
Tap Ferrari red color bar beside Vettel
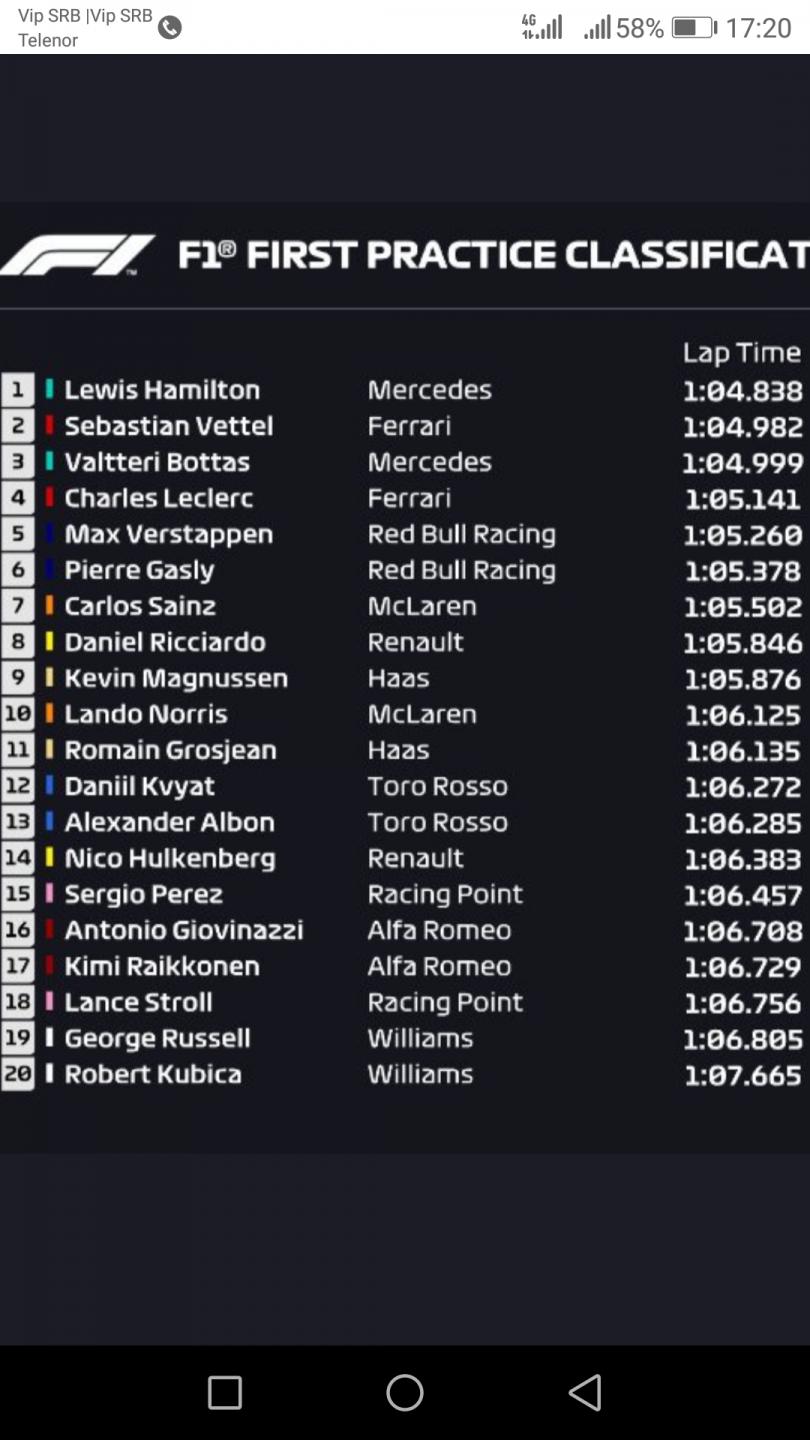click(49, 426)
